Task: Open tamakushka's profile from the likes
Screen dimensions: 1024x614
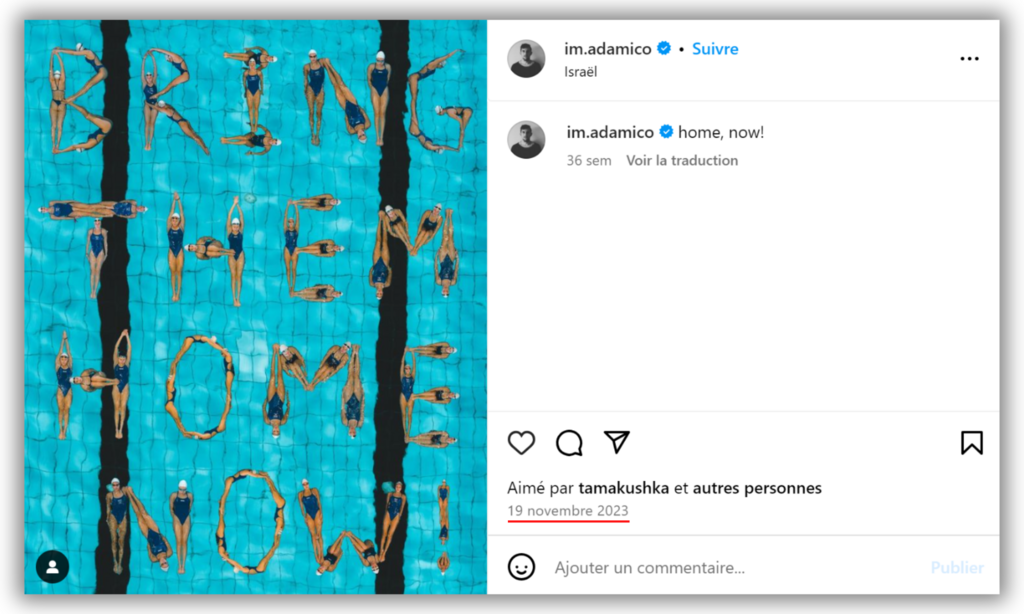Action: [x=624, y=488]
